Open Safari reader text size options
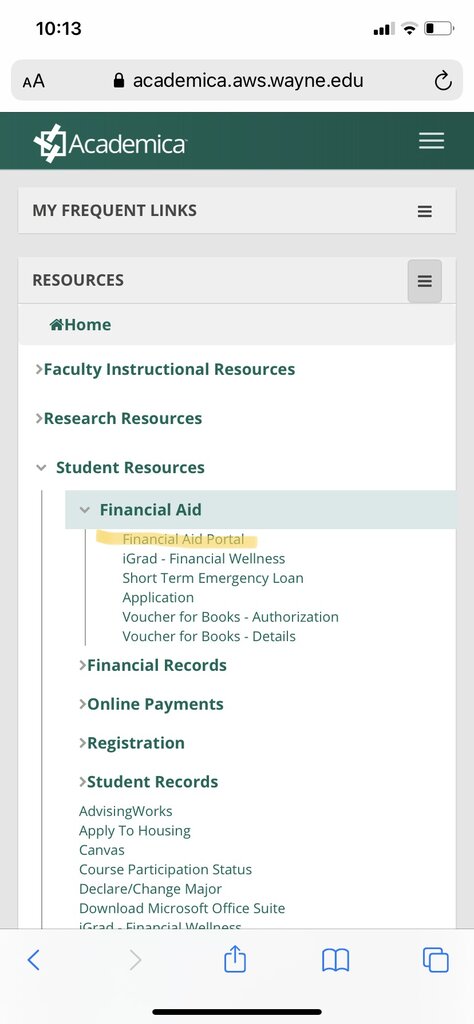Screen dimensions: 474x1024 pyautogui.click(x=33, y=81)
